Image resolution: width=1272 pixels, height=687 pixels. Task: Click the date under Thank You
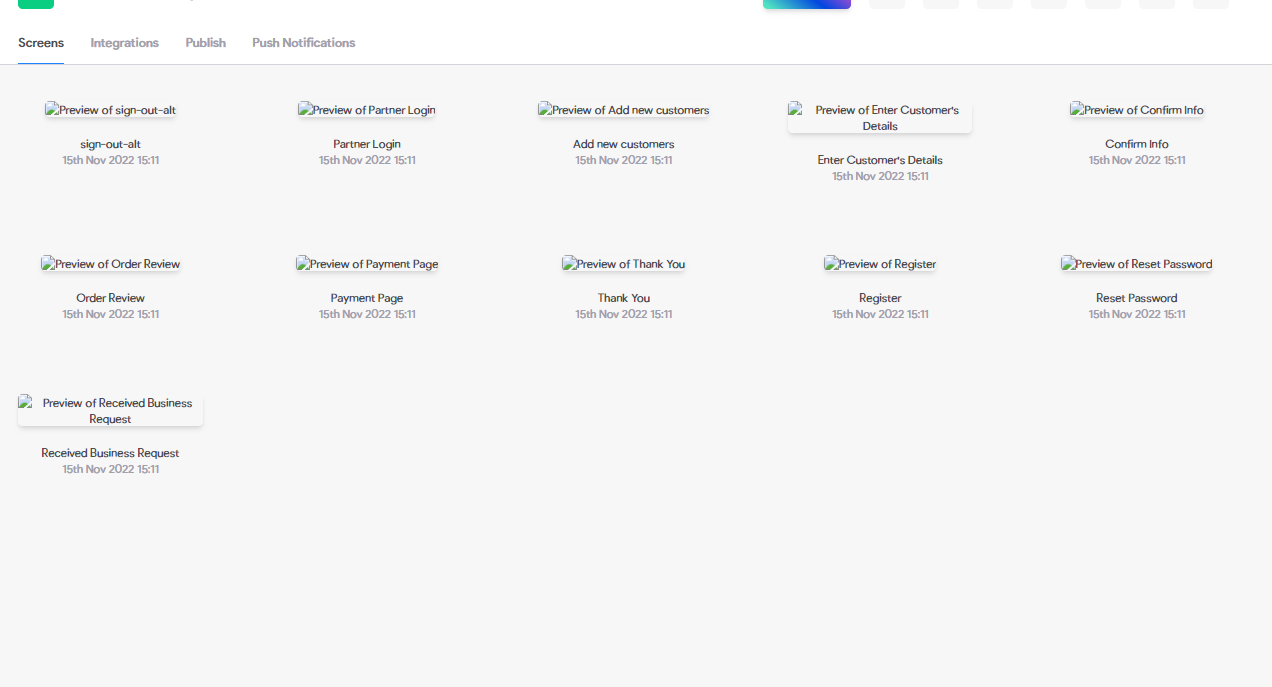click(624, 314)
